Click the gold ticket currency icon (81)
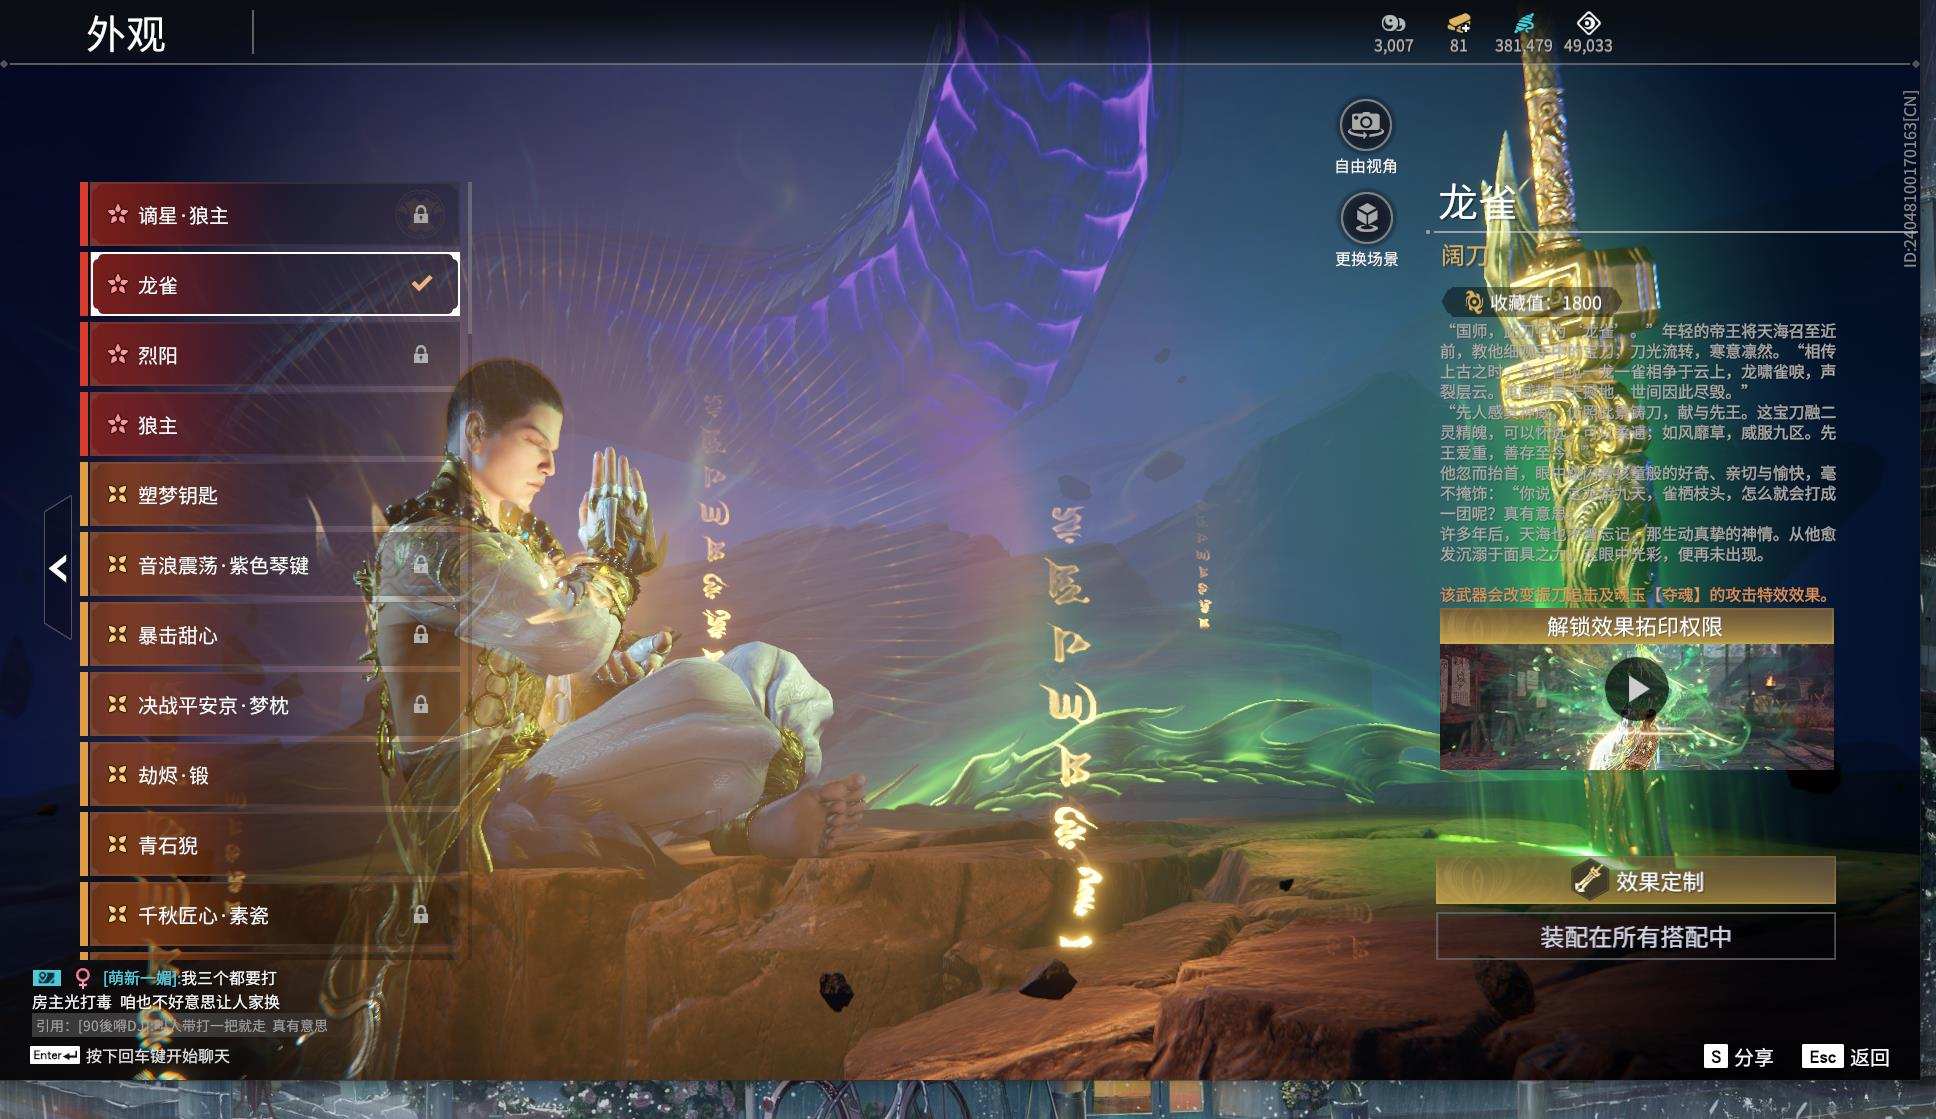1936x1119 pixels. click(1459, 23)
